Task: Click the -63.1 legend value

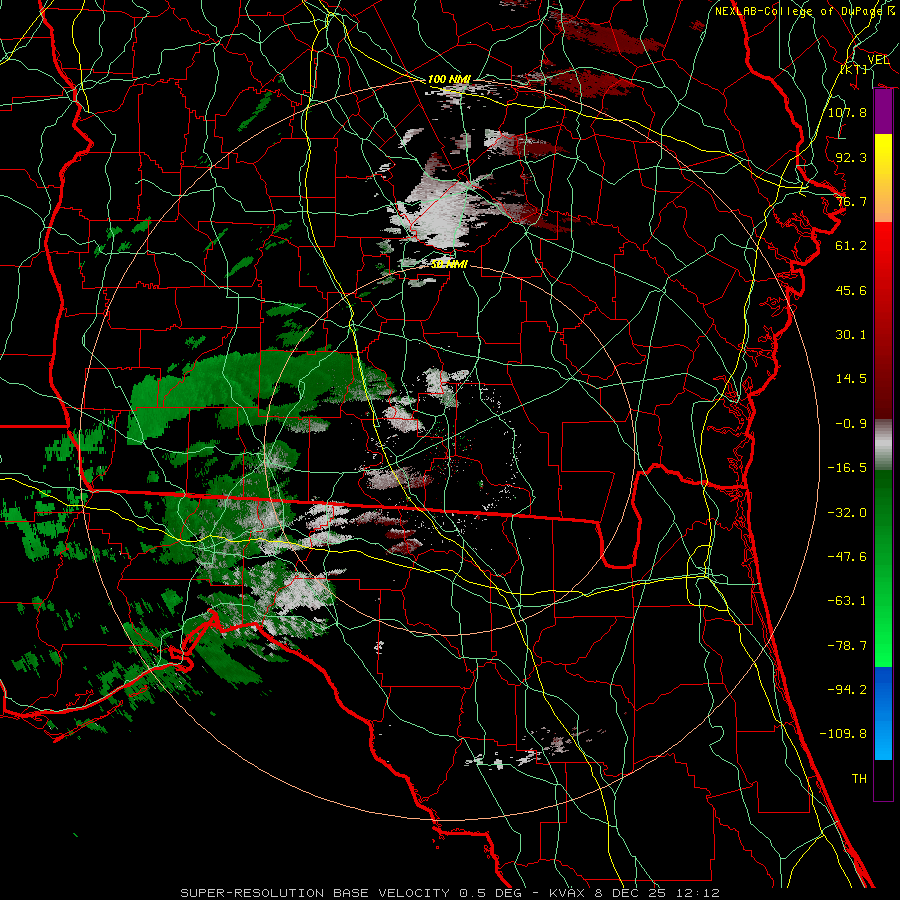Action: [847, 601]
